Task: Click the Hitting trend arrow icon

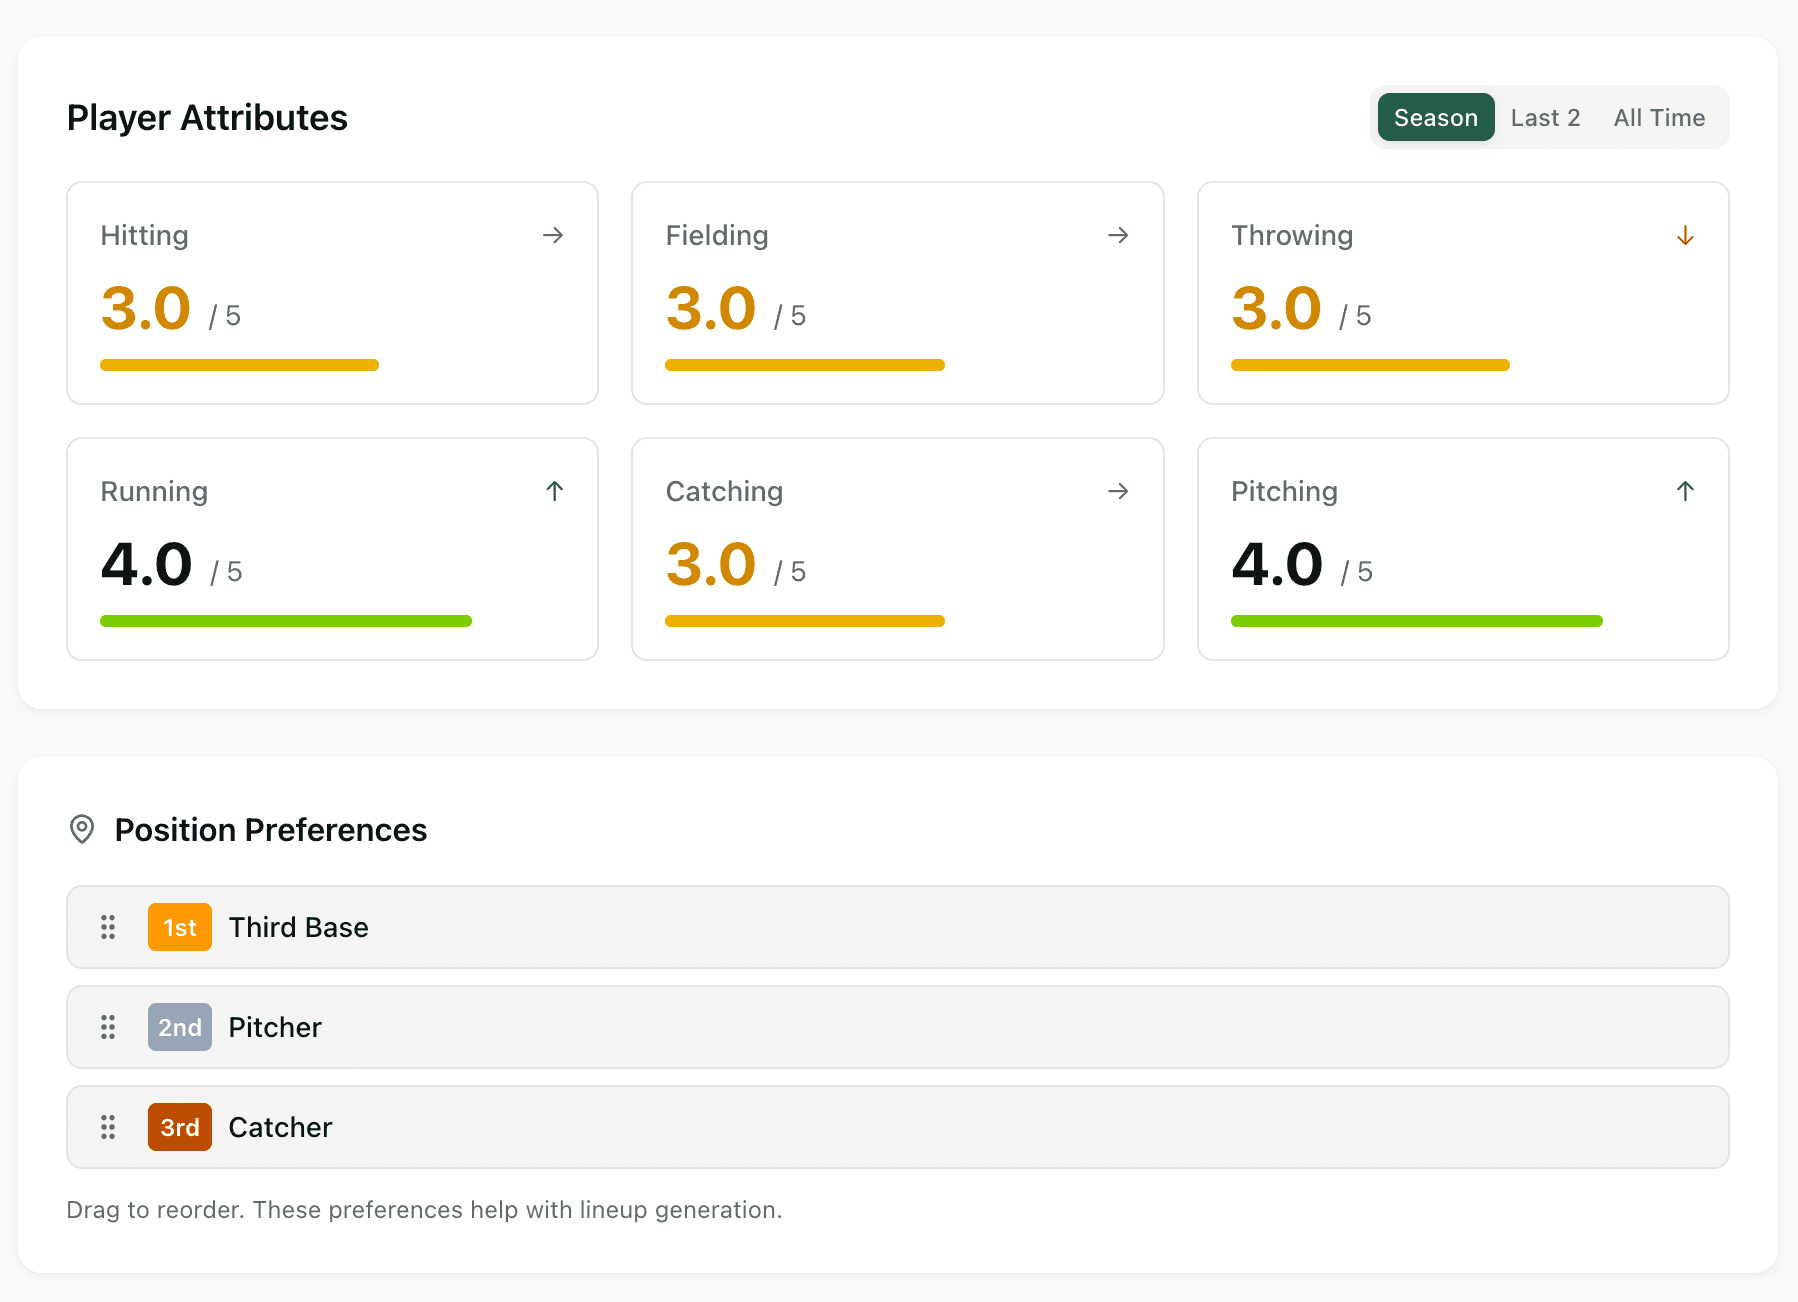Action: coord(553,235)
